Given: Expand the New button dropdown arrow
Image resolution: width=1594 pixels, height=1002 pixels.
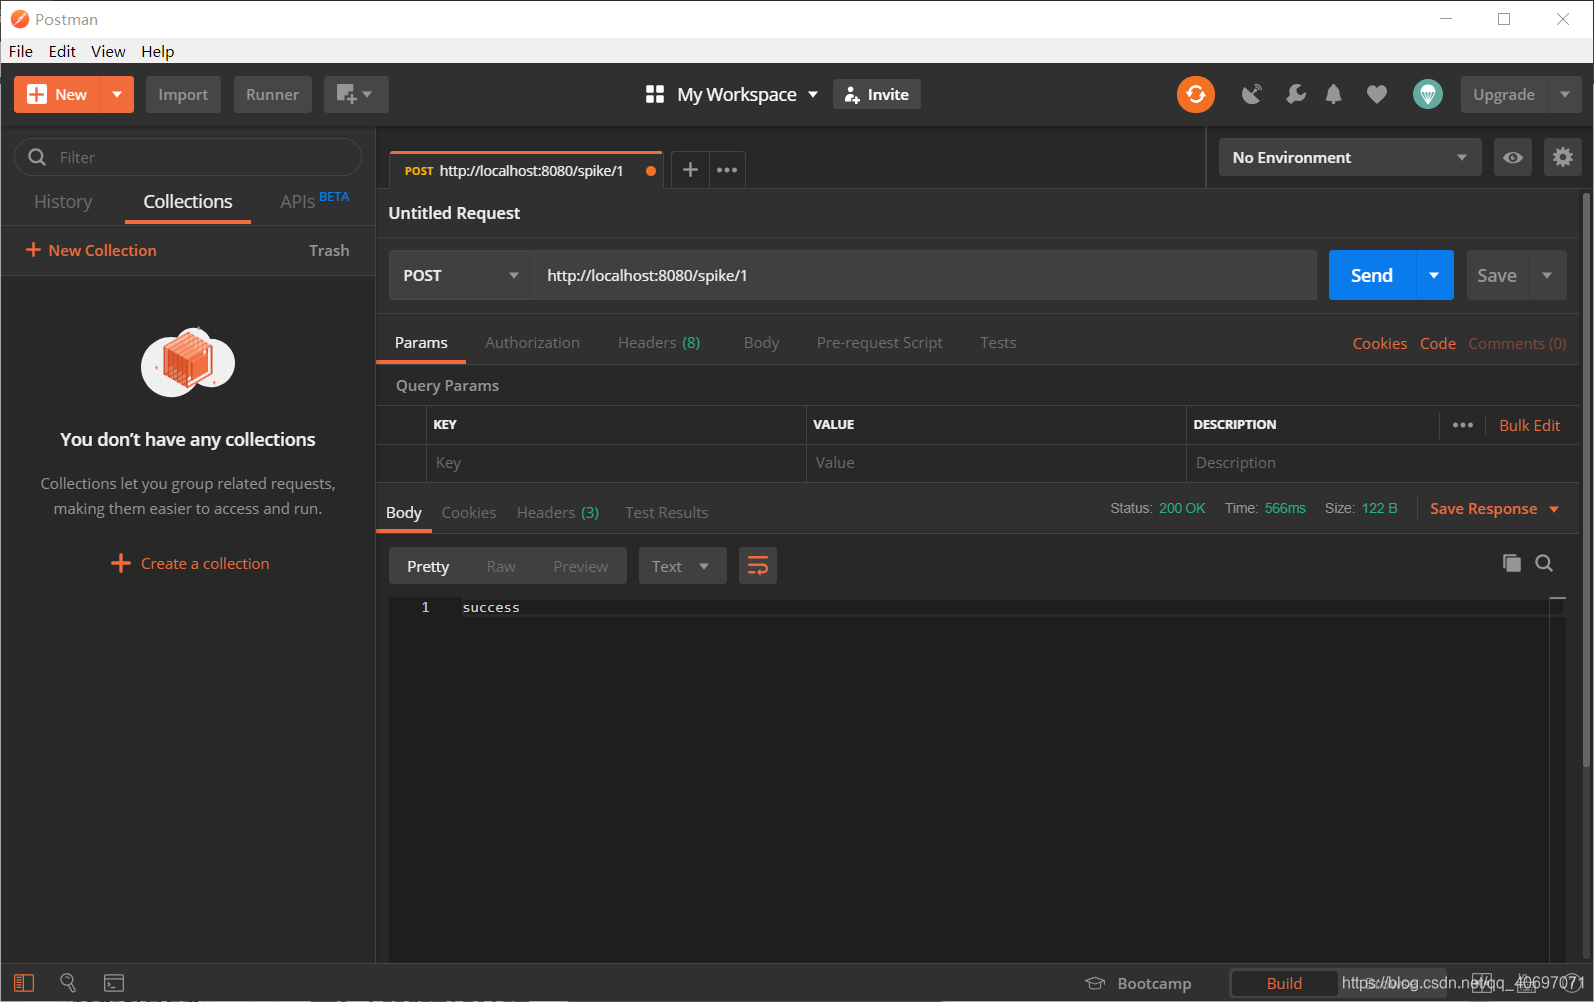Looking at the screenshot, I should pos(117,94).
